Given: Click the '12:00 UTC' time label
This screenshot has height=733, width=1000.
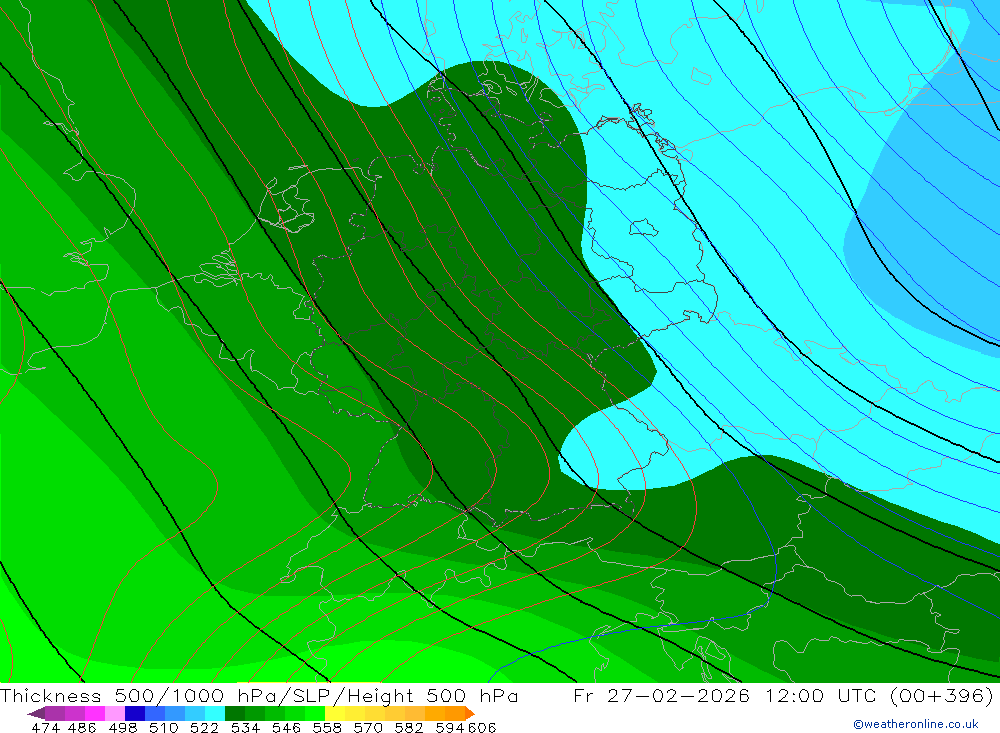Looking at the screenshot, I should [823, 695].
